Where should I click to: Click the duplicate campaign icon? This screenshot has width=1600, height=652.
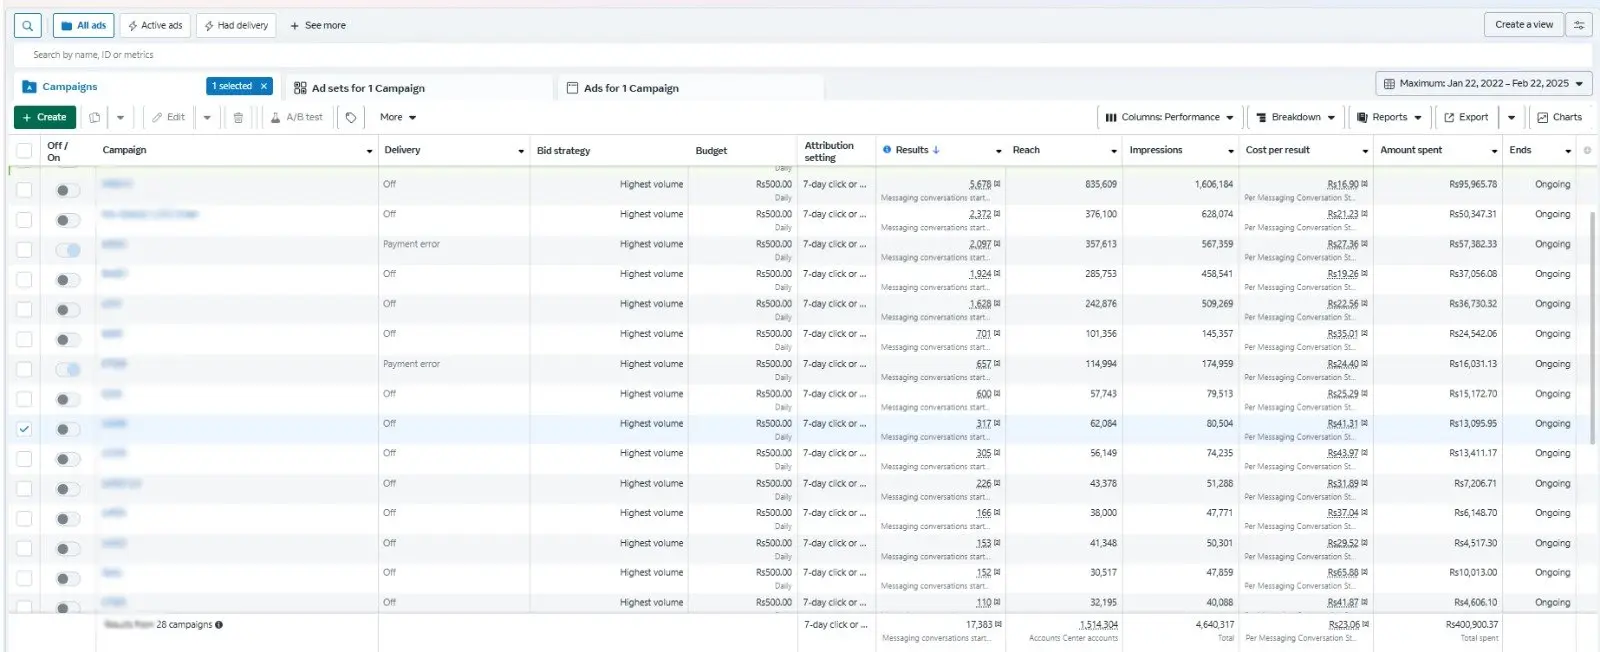[x=95, y=117]
